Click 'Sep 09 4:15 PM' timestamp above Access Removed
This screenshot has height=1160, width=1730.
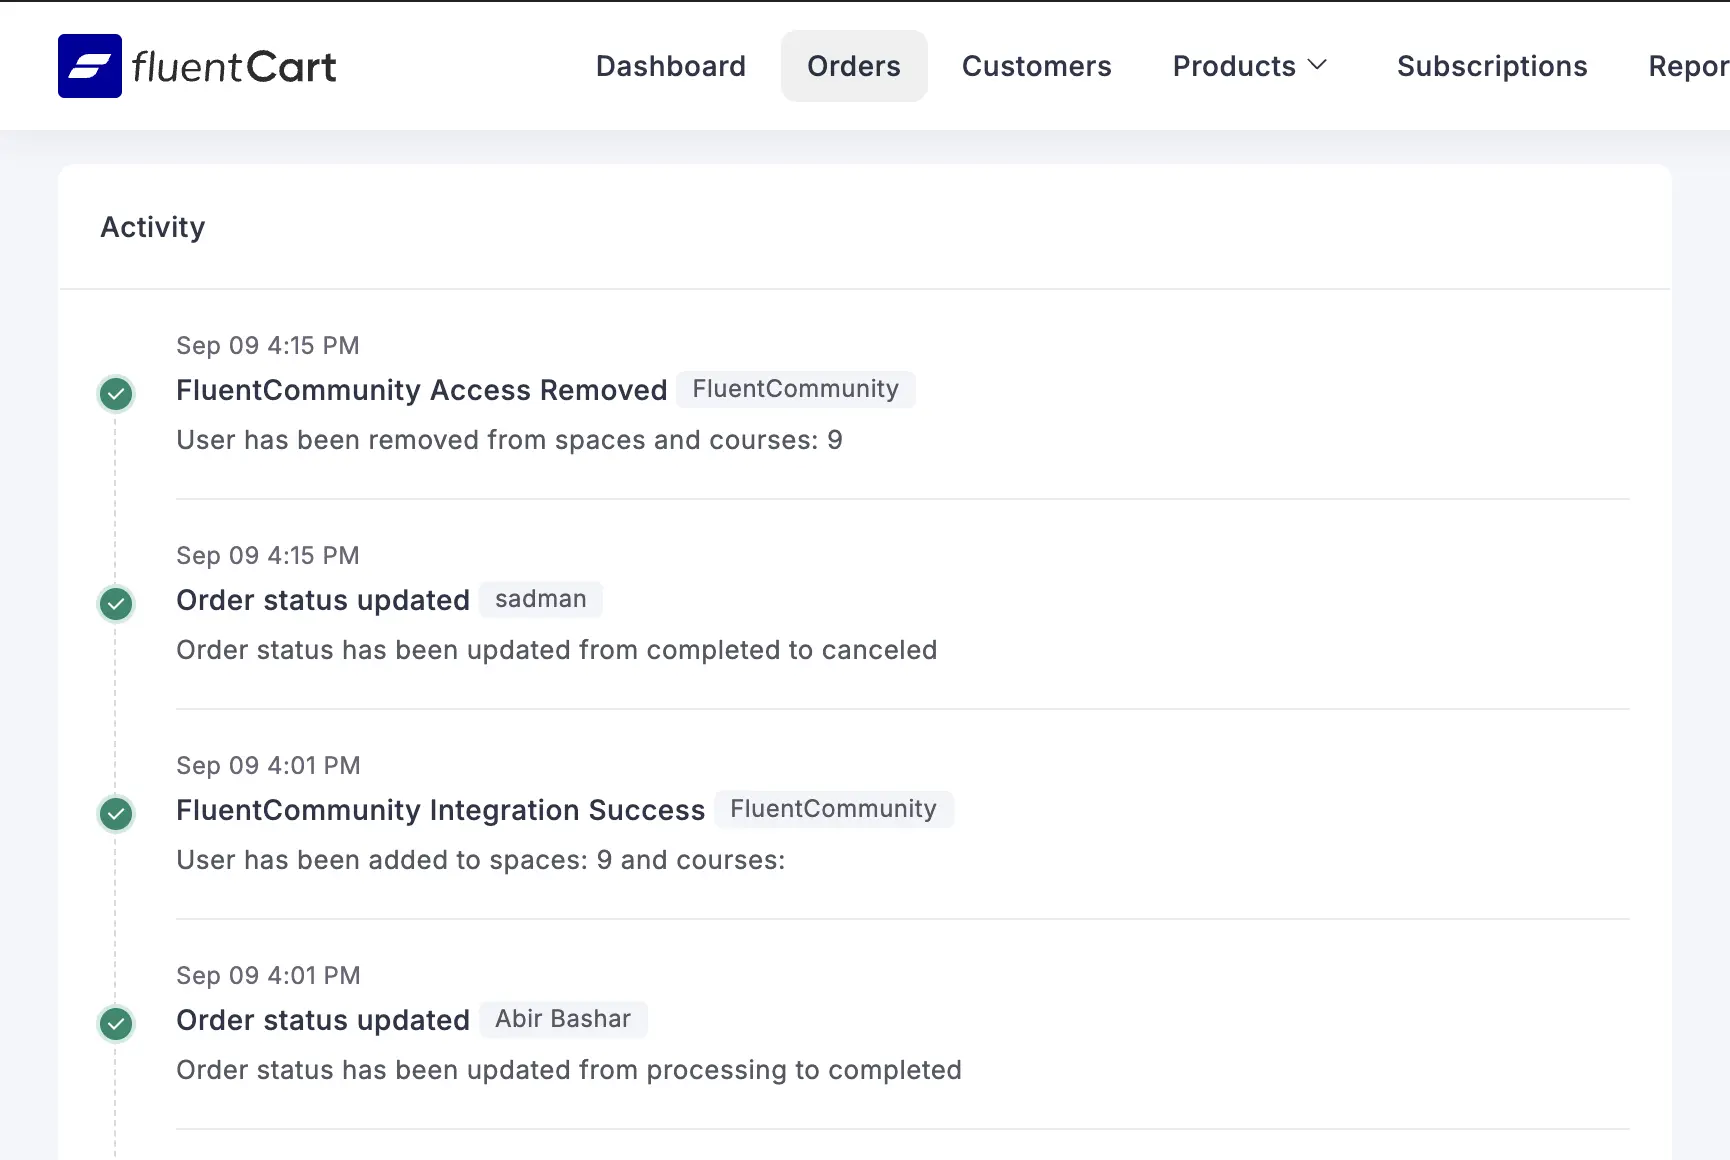[268, 346]
